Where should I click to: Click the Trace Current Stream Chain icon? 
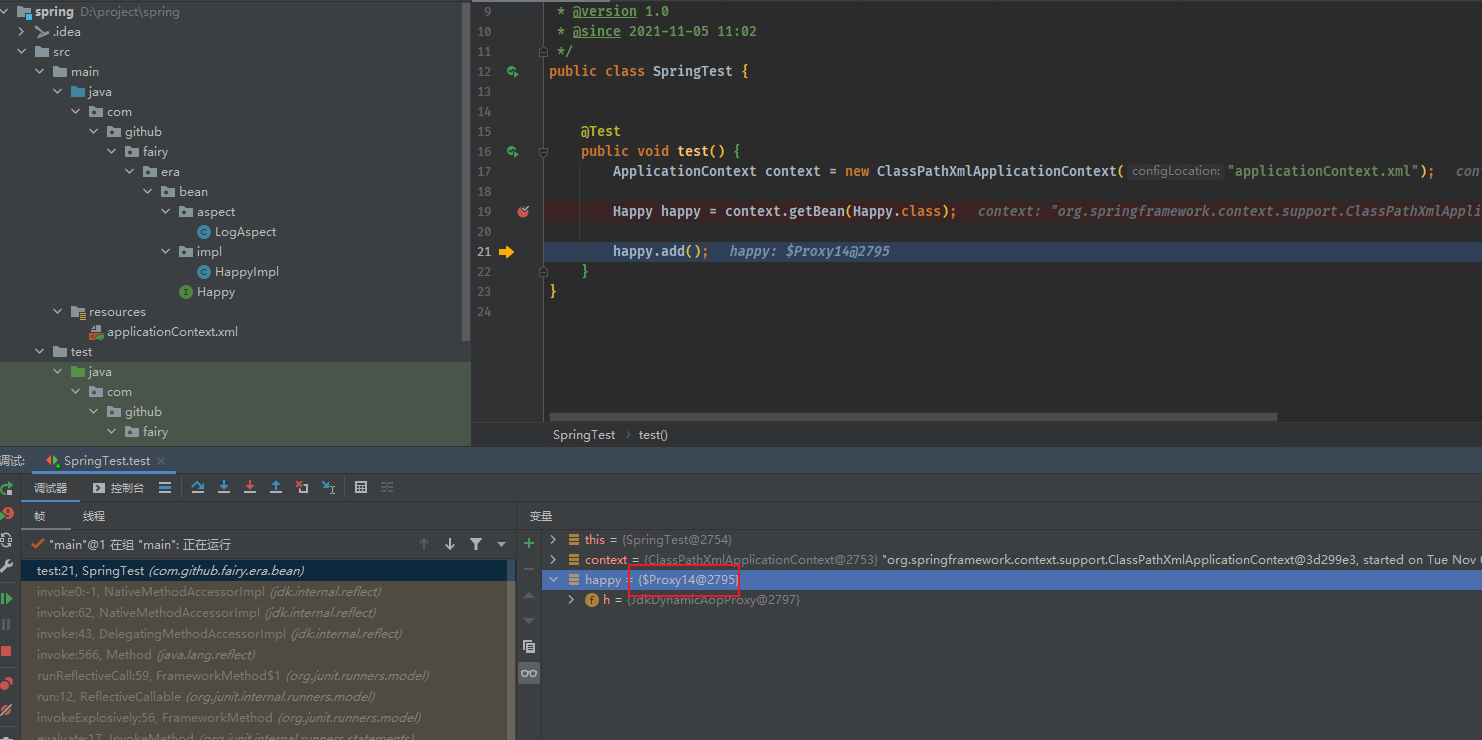(x=387, y=487)
